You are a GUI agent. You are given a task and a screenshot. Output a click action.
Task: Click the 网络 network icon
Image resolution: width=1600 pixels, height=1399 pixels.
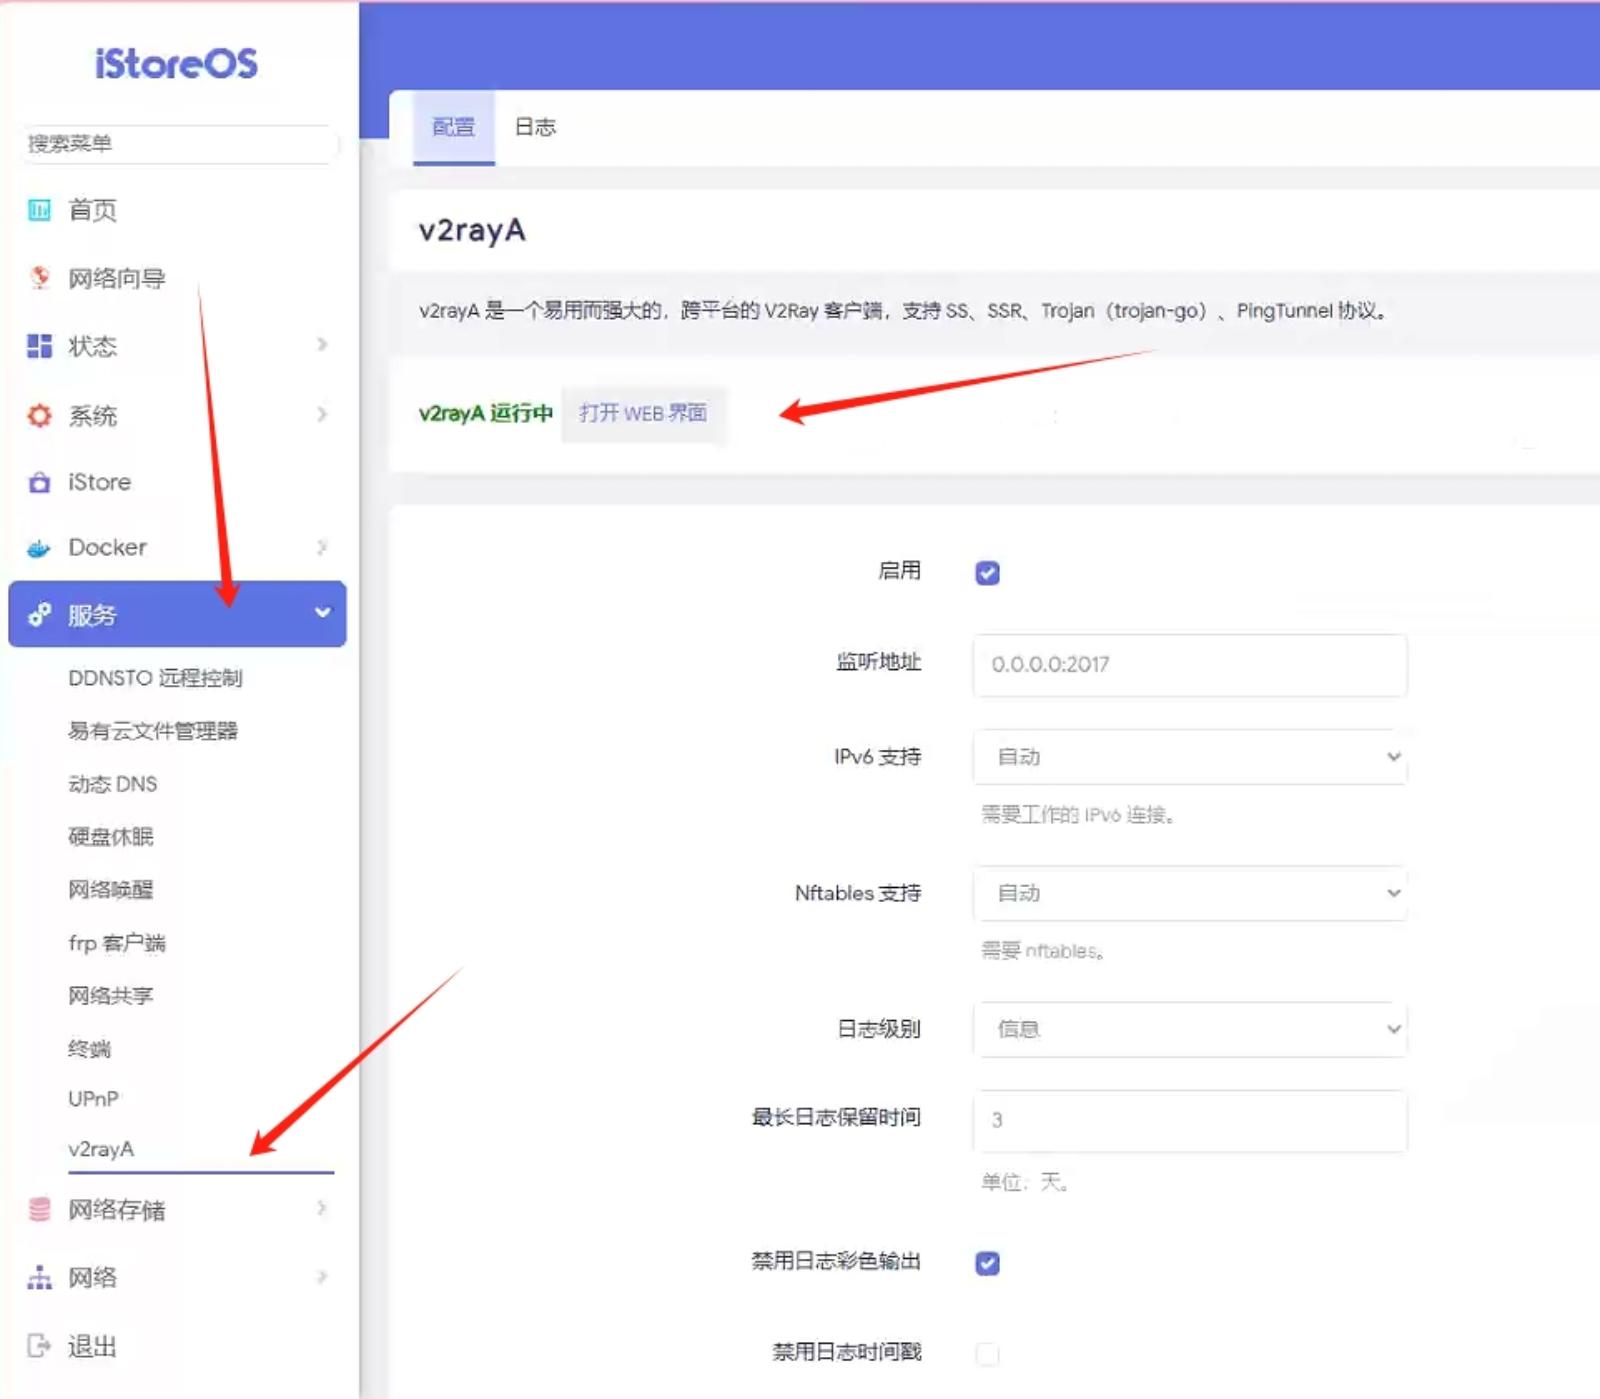click(x=39, y=1277)
